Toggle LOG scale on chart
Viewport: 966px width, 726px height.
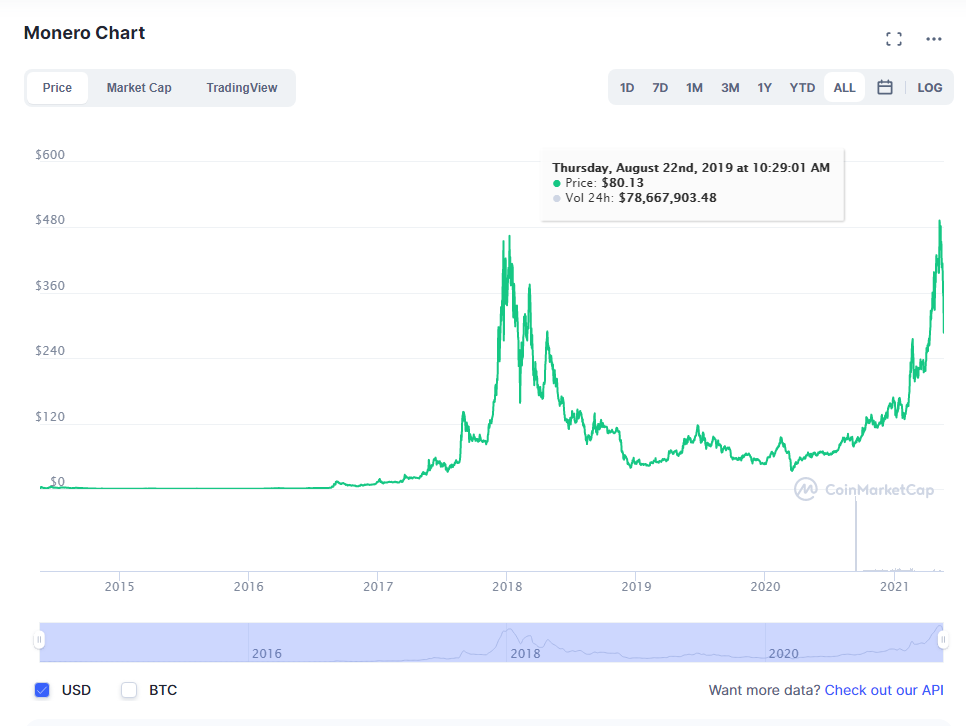[930, 87]
